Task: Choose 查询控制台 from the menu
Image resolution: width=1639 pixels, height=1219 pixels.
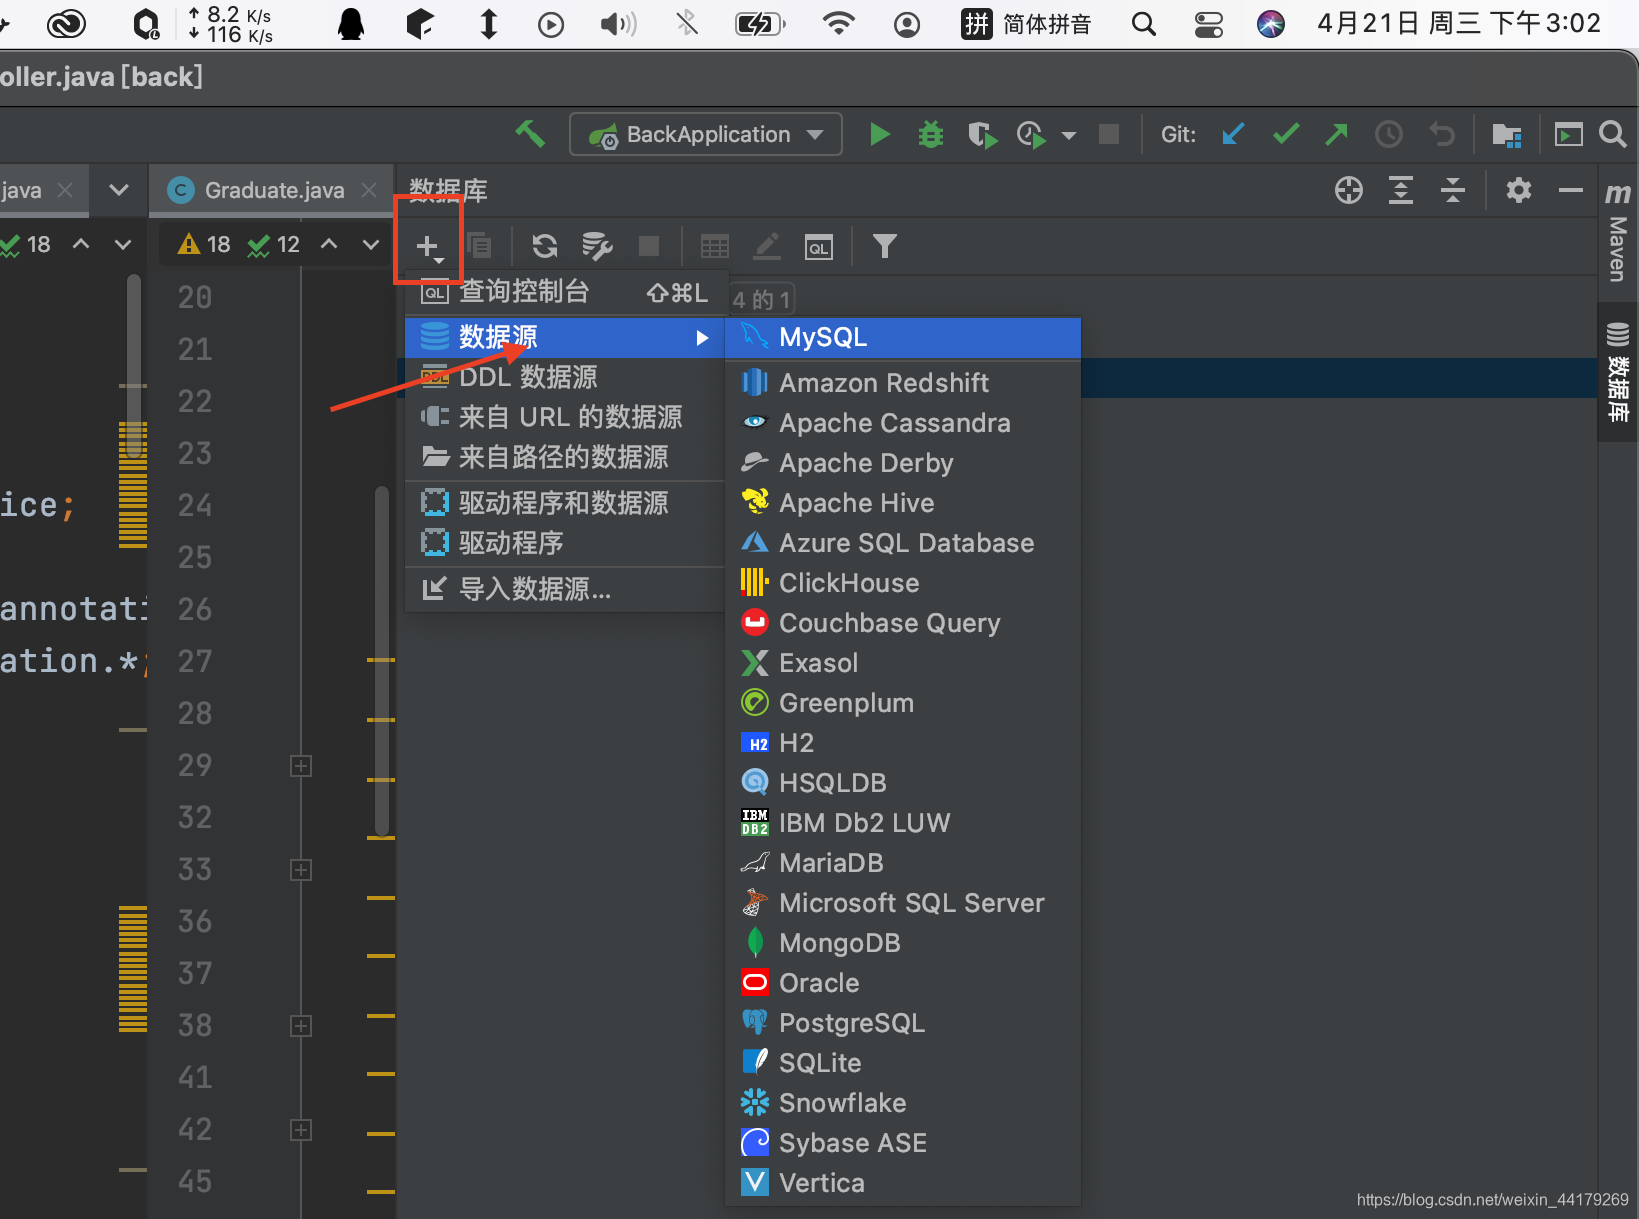Action: click(565, 292)
